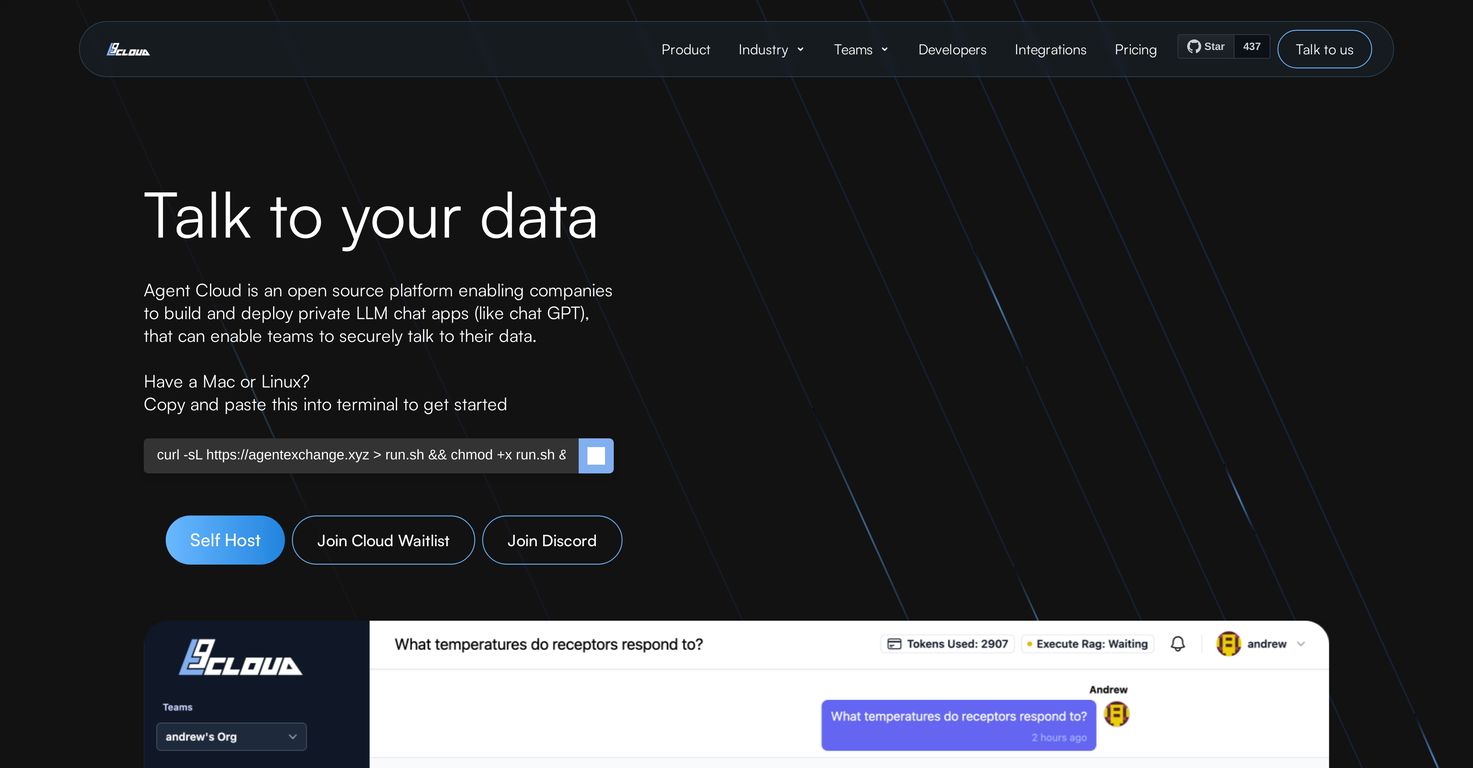Image resolution: width=1473 pixels, height=768 pixels.
Task: Select the curl command text field
Action: [361, 456]
